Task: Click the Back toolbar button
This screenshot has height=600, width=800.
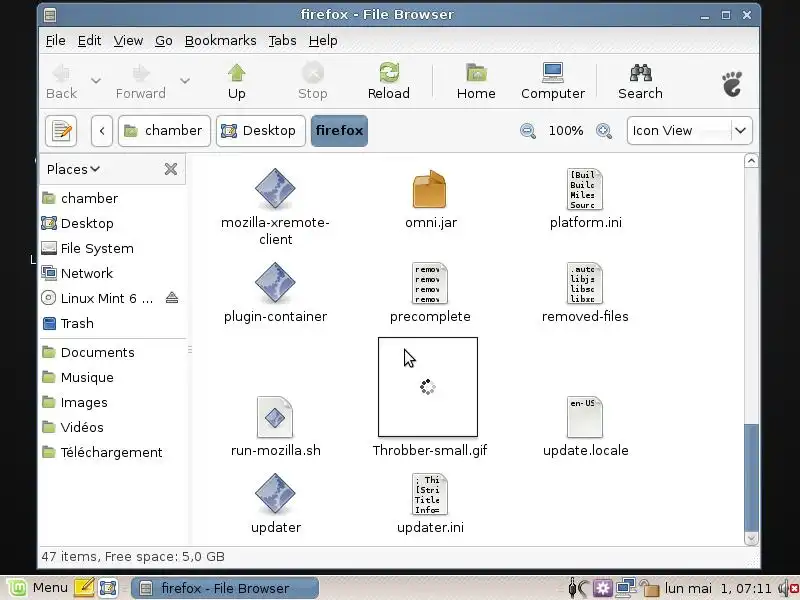Action: [61, 81]
